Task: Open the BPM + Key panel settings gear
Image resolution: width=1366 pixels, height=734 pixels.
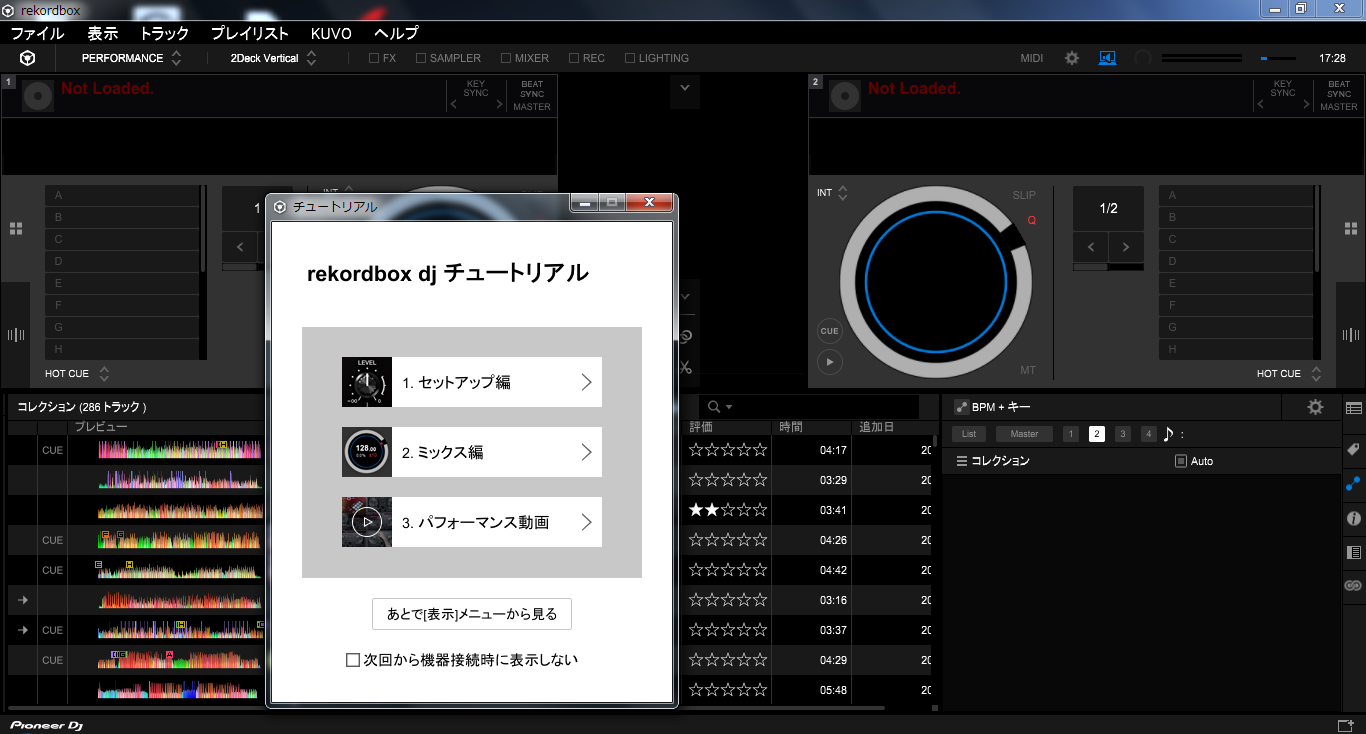Action: [x=1315, y=407]
